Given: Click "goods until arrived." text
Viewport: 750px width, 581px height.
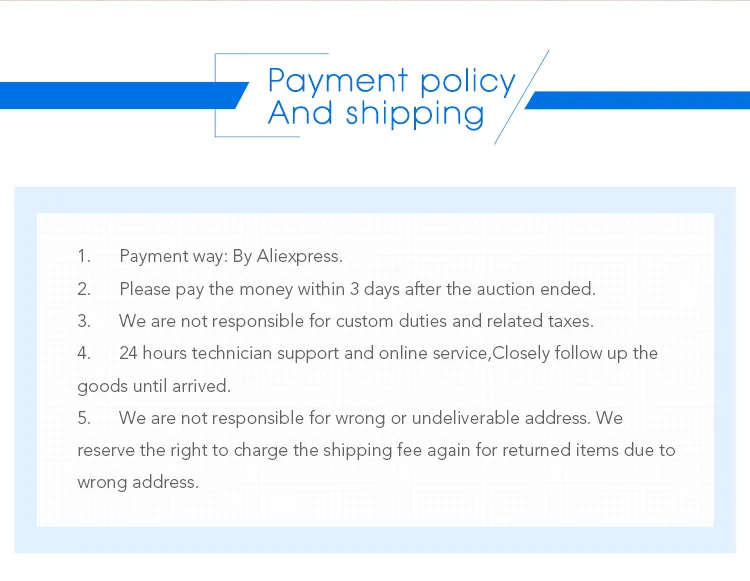Looking at the screenshot, I should click(154, 386).
